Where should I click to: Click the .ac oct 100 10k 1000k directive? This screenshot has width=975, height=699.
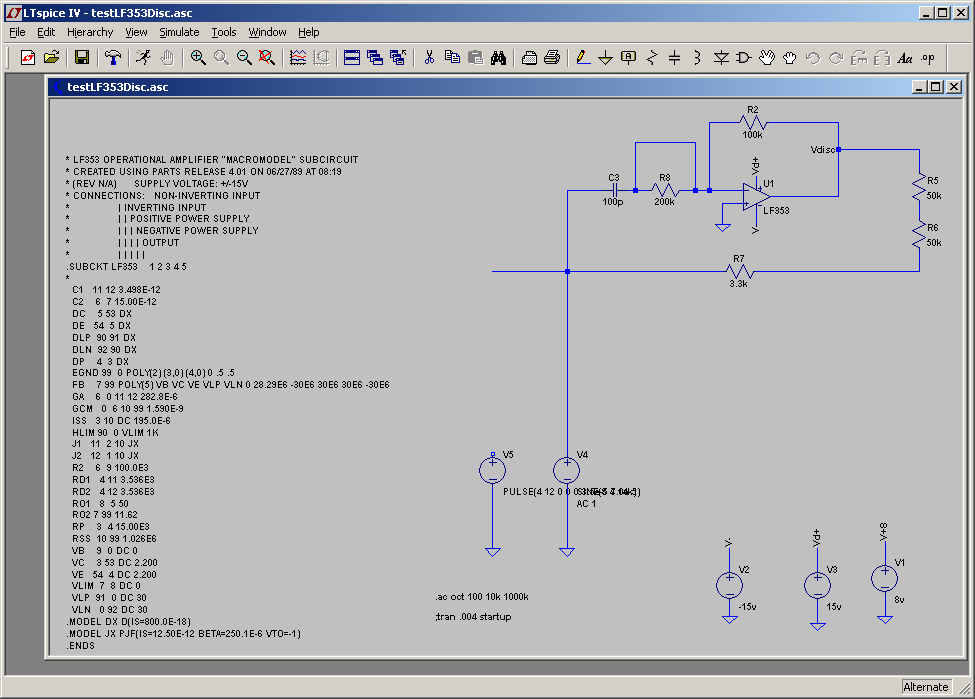click(x=482, y=597)
